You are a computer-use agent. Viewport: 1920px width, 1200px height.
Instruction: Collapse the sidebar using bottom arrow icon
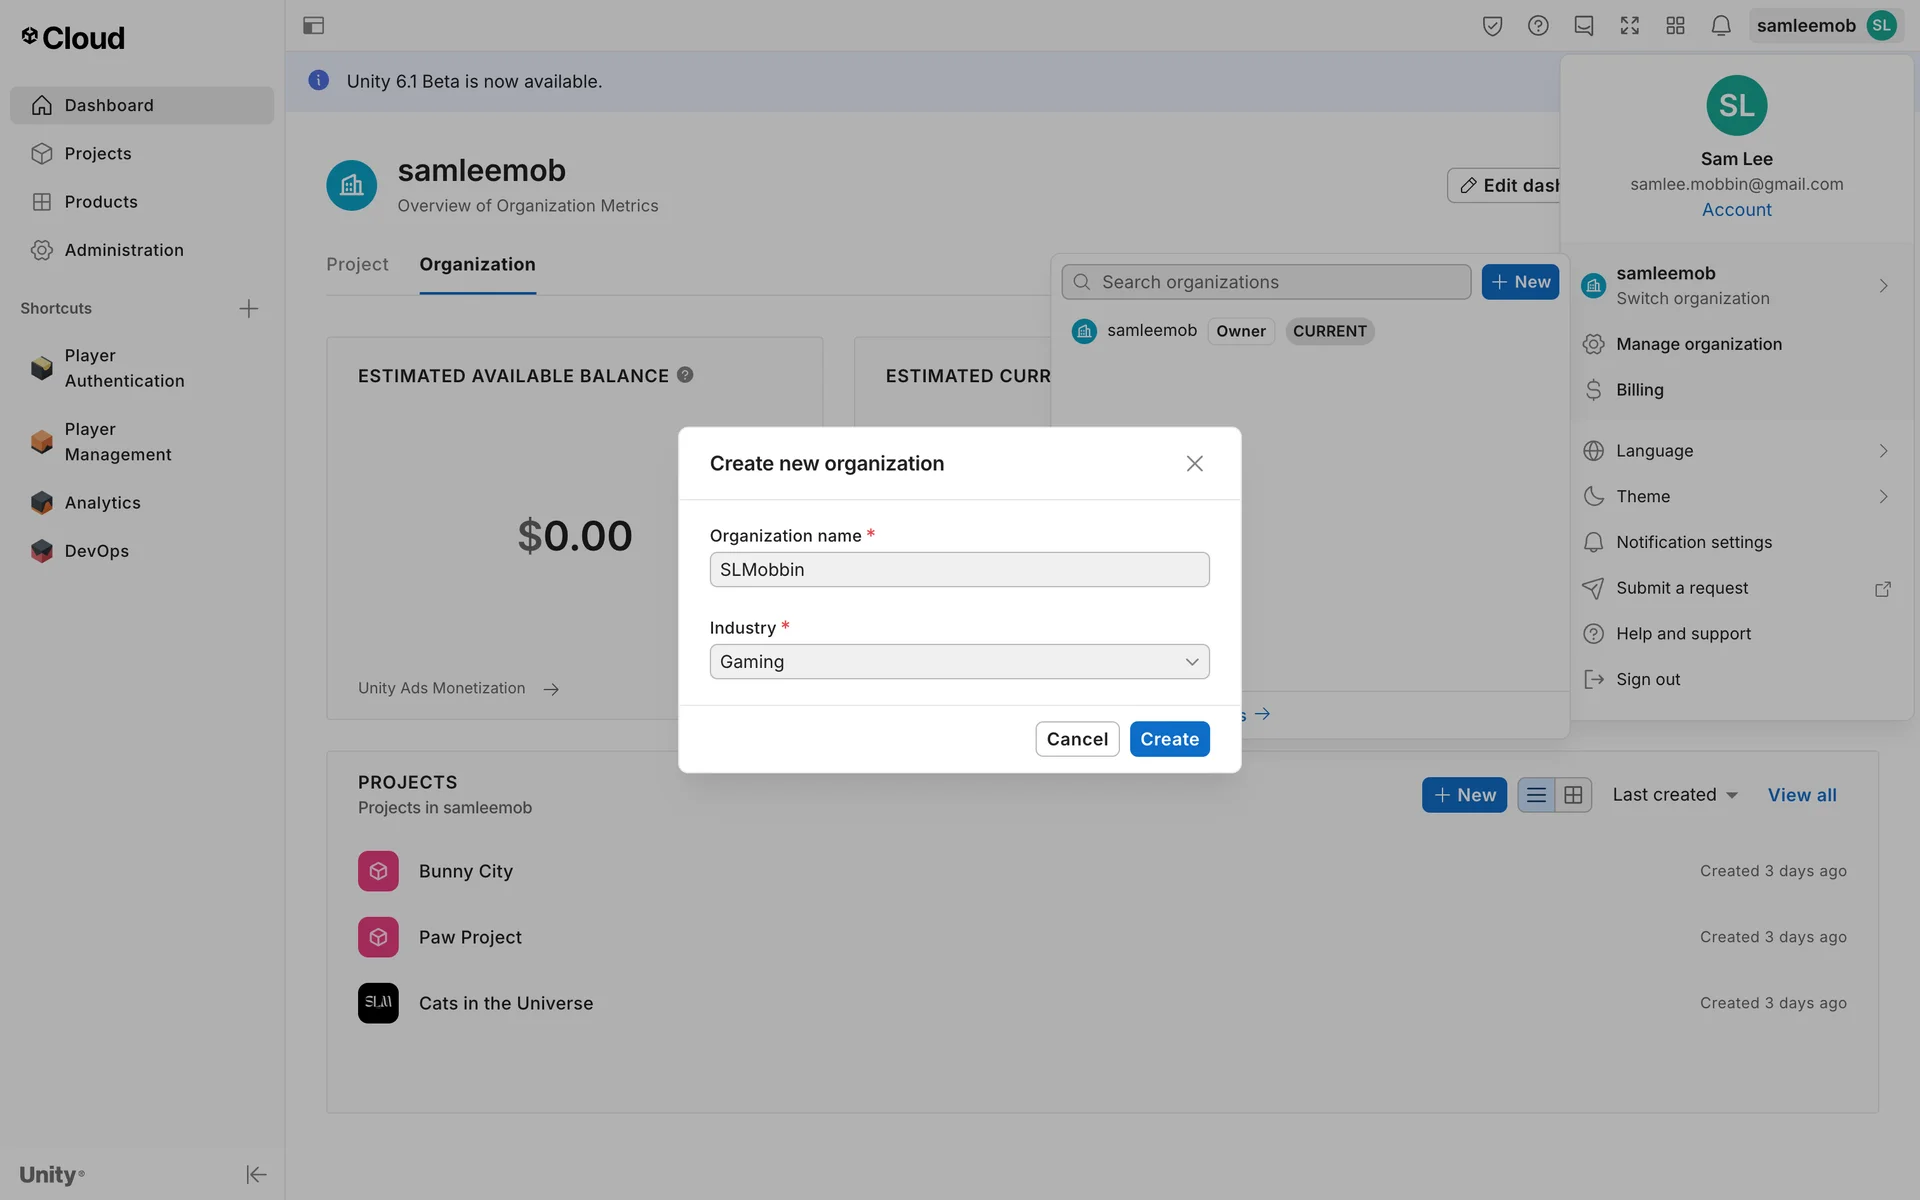click(x=256, y=1174)
